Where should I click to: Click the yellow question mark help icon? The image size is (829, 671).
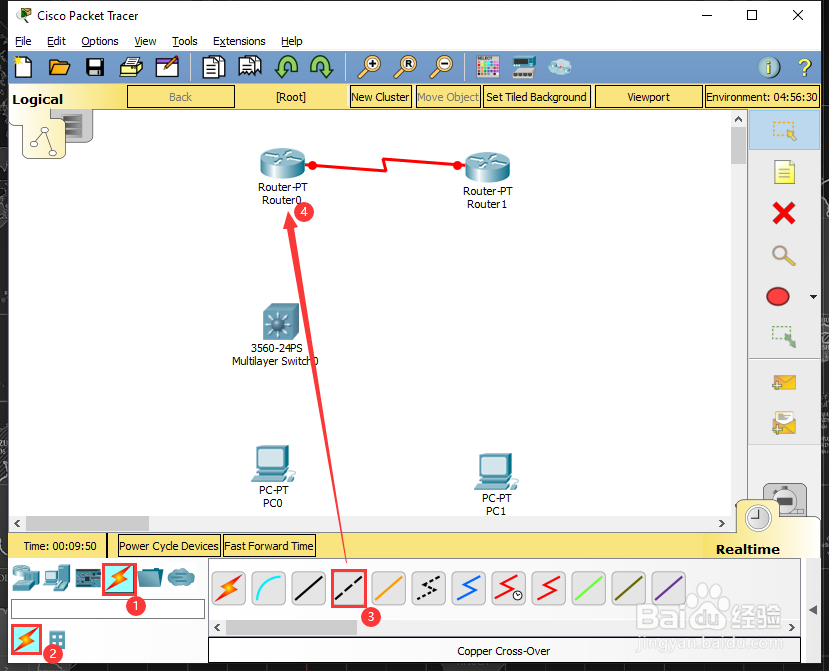(804, 67)
